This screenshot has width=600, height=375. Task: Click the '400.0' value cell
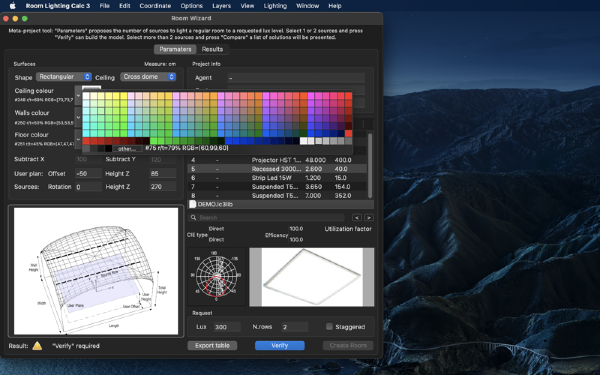(342, 160)
